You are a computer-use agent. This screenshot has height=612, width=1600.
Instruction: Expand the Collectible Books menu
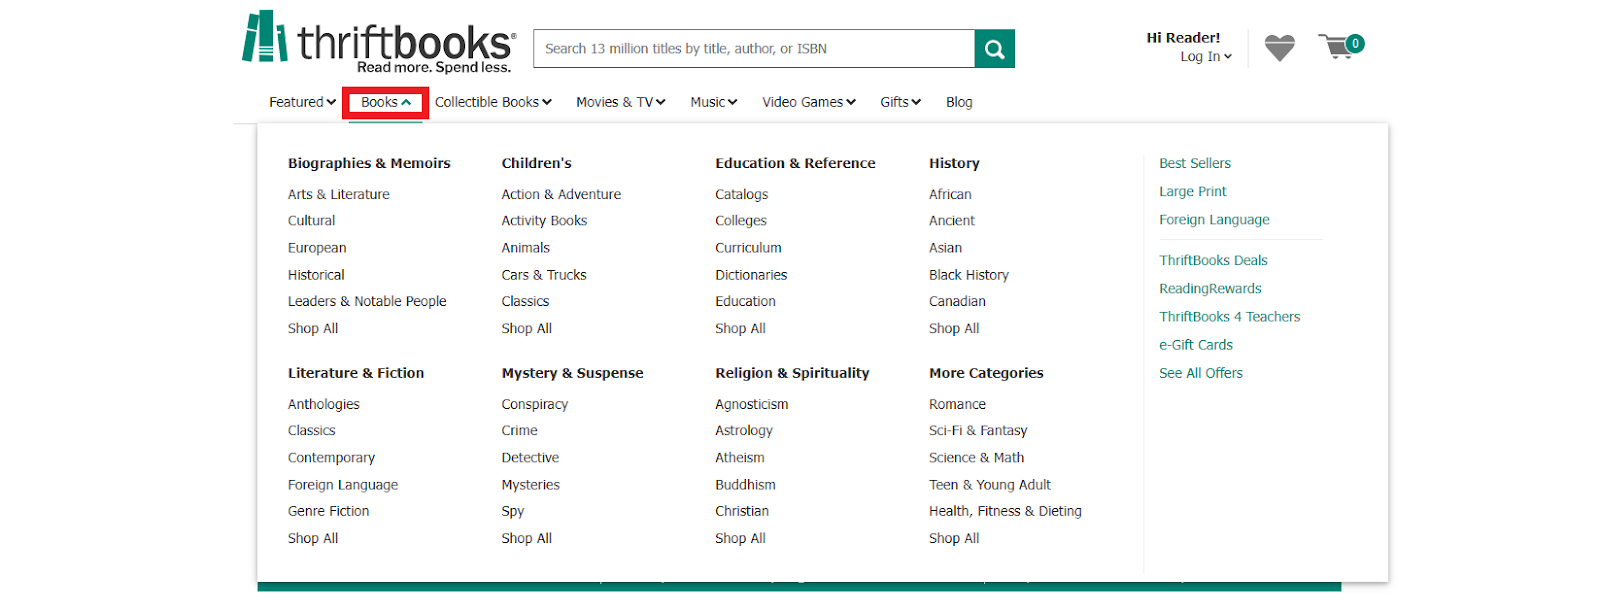tap(493, 102)
